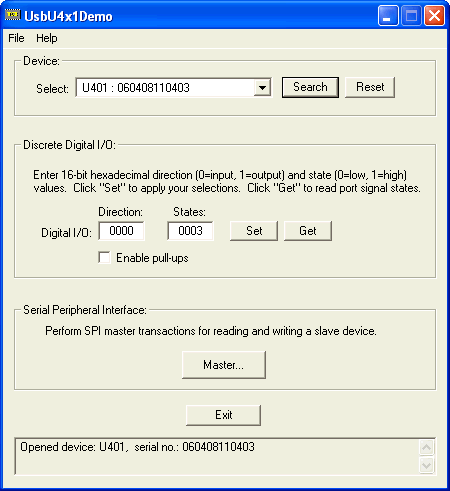
Task: Focus the Direction hex input field
Action: [122, 231]
